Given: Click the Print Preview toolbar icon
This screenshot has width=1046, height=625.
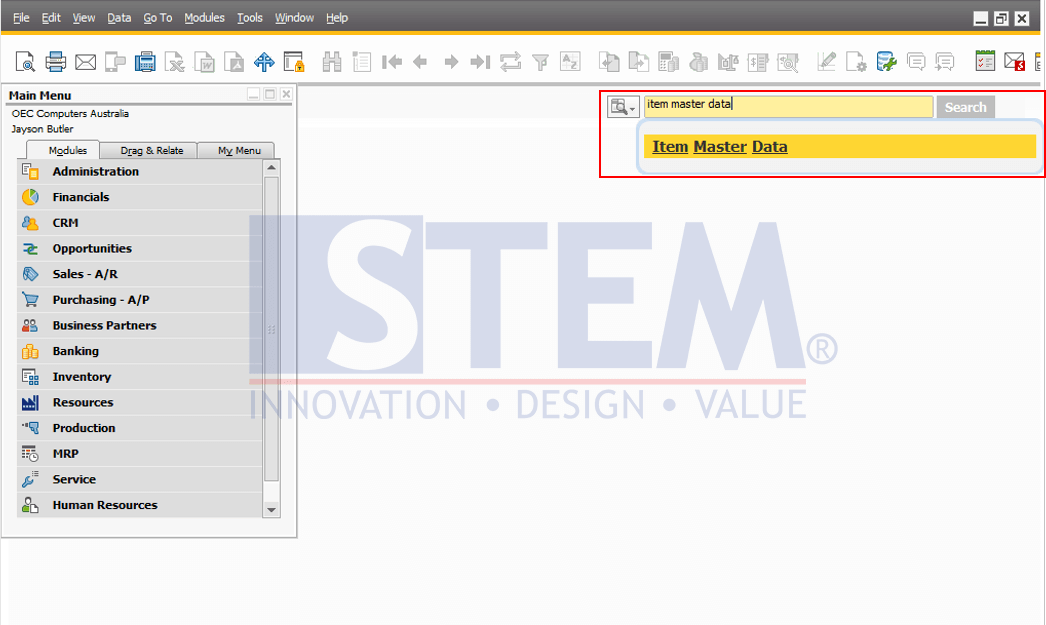Looking at the screenshot, I should 25,62.
